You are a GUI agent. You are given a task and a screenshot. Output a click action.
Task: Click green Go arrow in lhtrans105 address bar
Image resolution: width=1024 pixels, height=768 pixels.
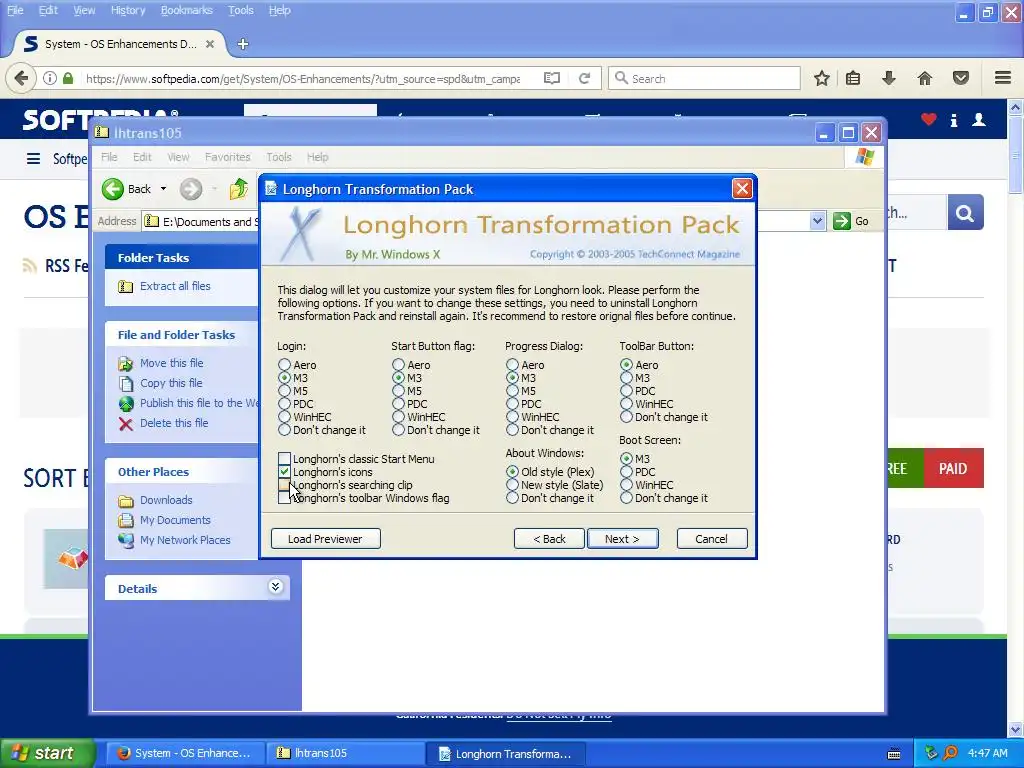click(x=842, y=221)
